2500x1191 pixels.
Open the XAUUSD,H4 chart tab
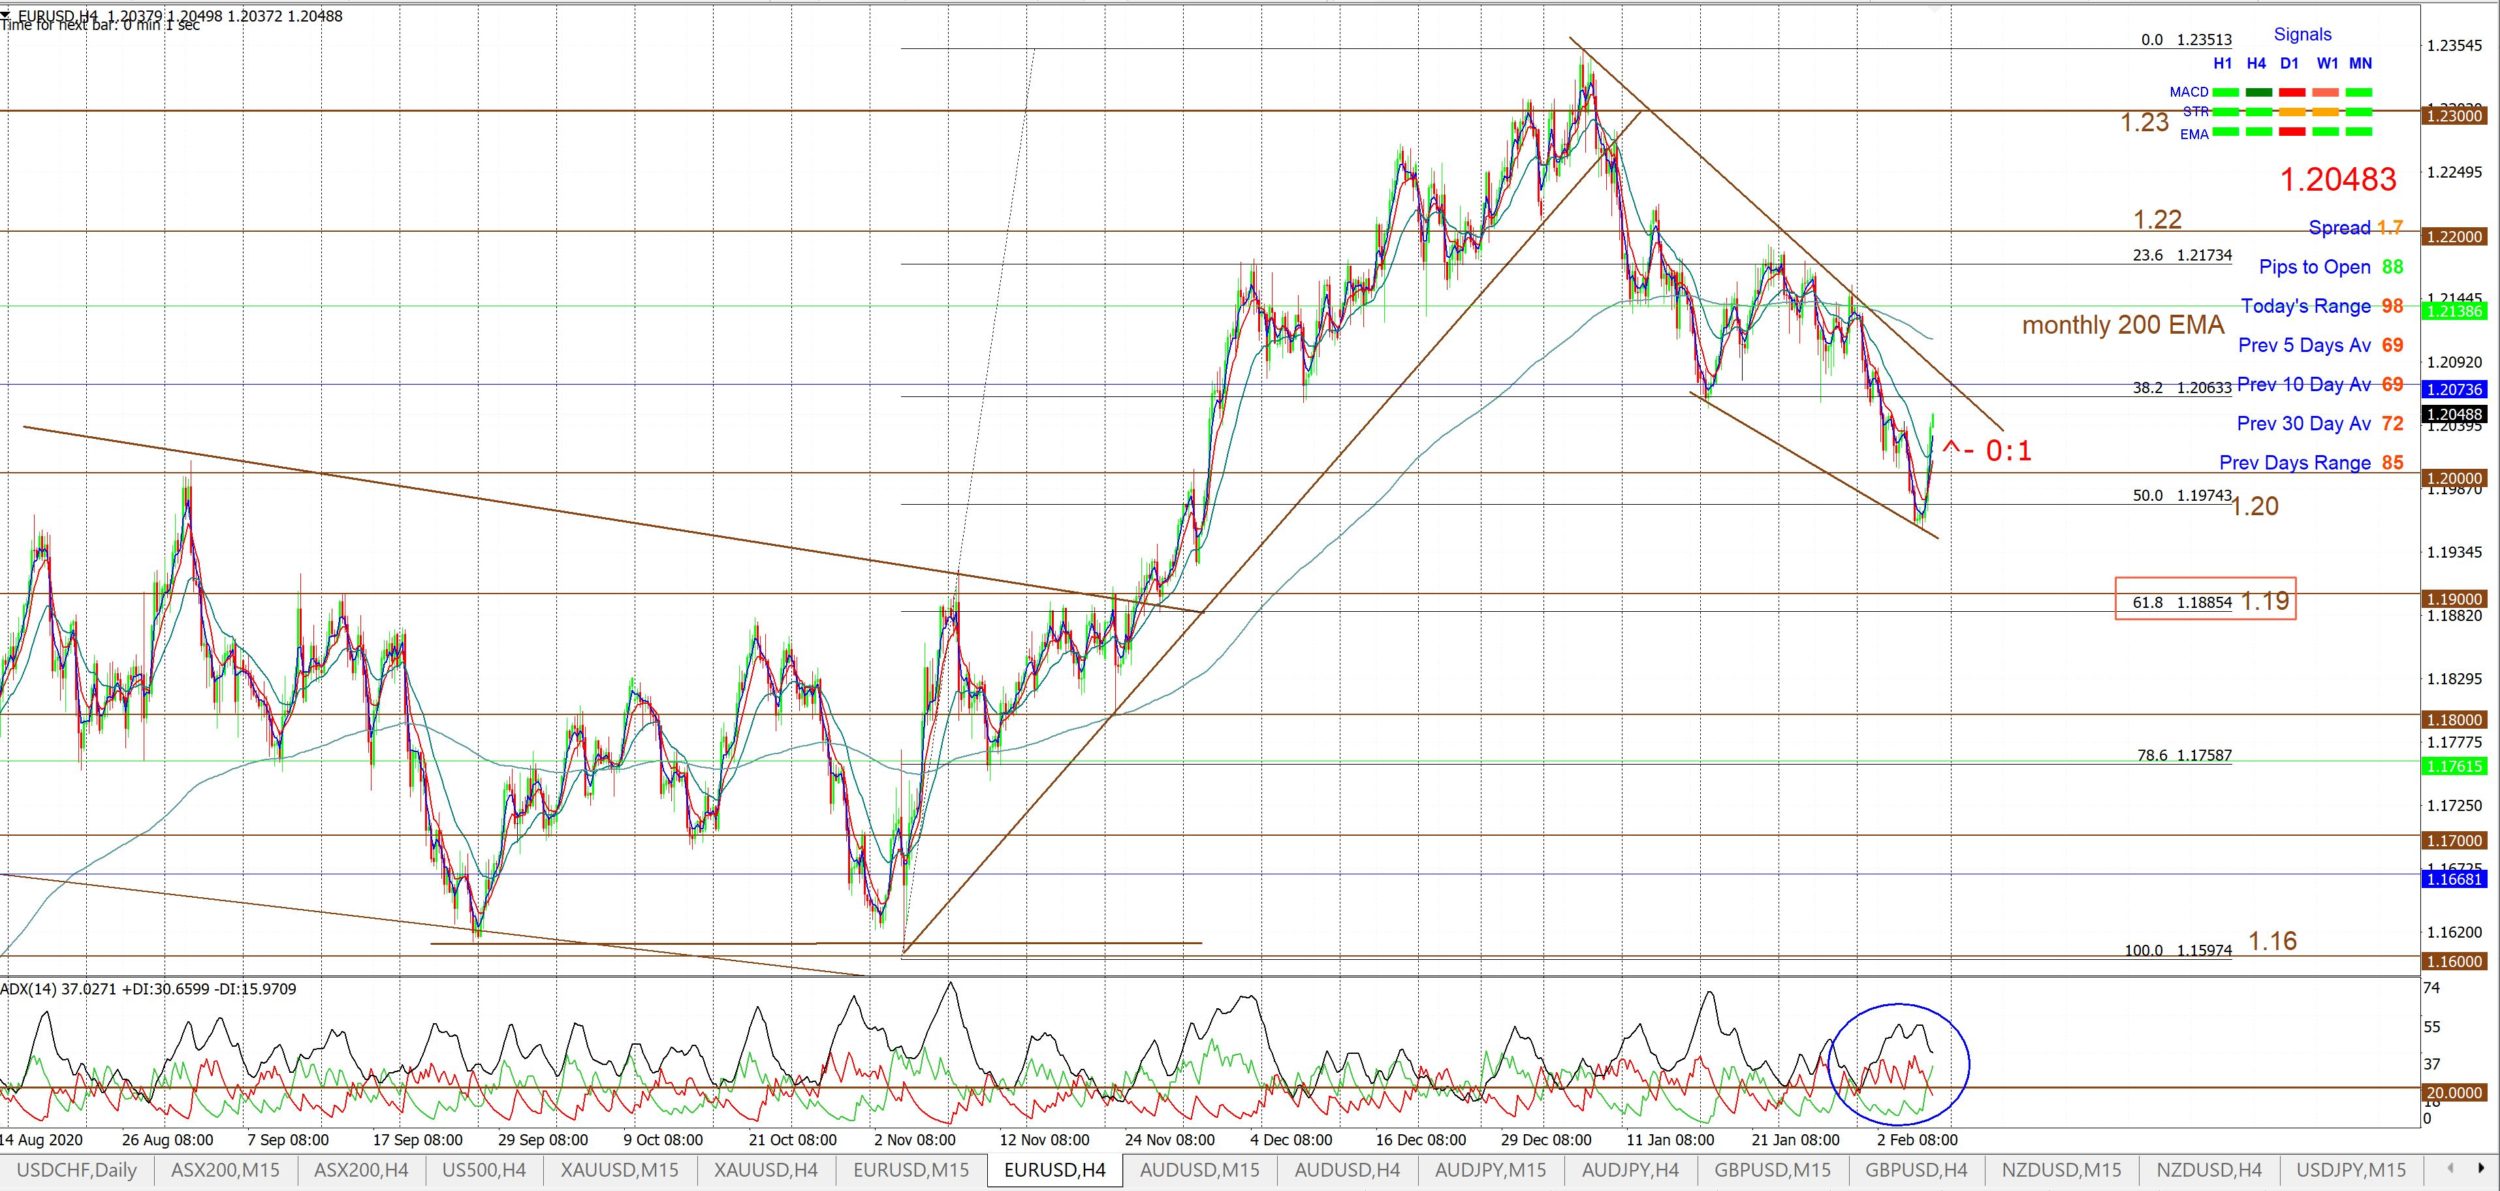point(765,1169)
